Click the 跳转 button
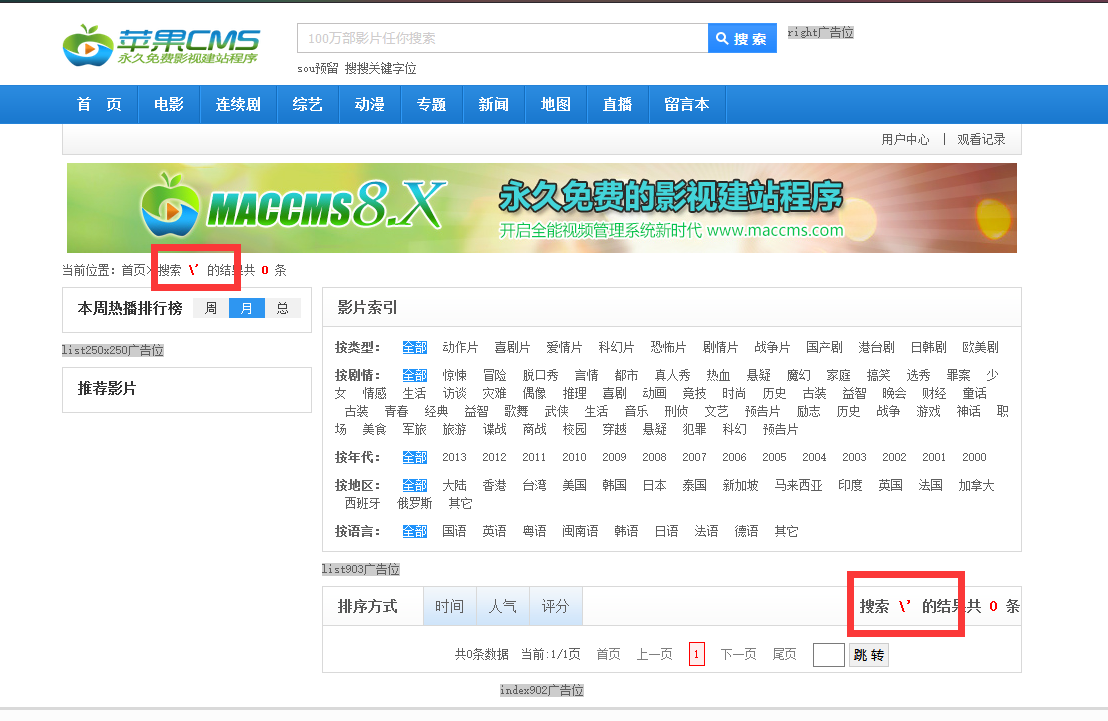Image resolution: width=1108 pixels, height=721 pixels. click(868, 655)
